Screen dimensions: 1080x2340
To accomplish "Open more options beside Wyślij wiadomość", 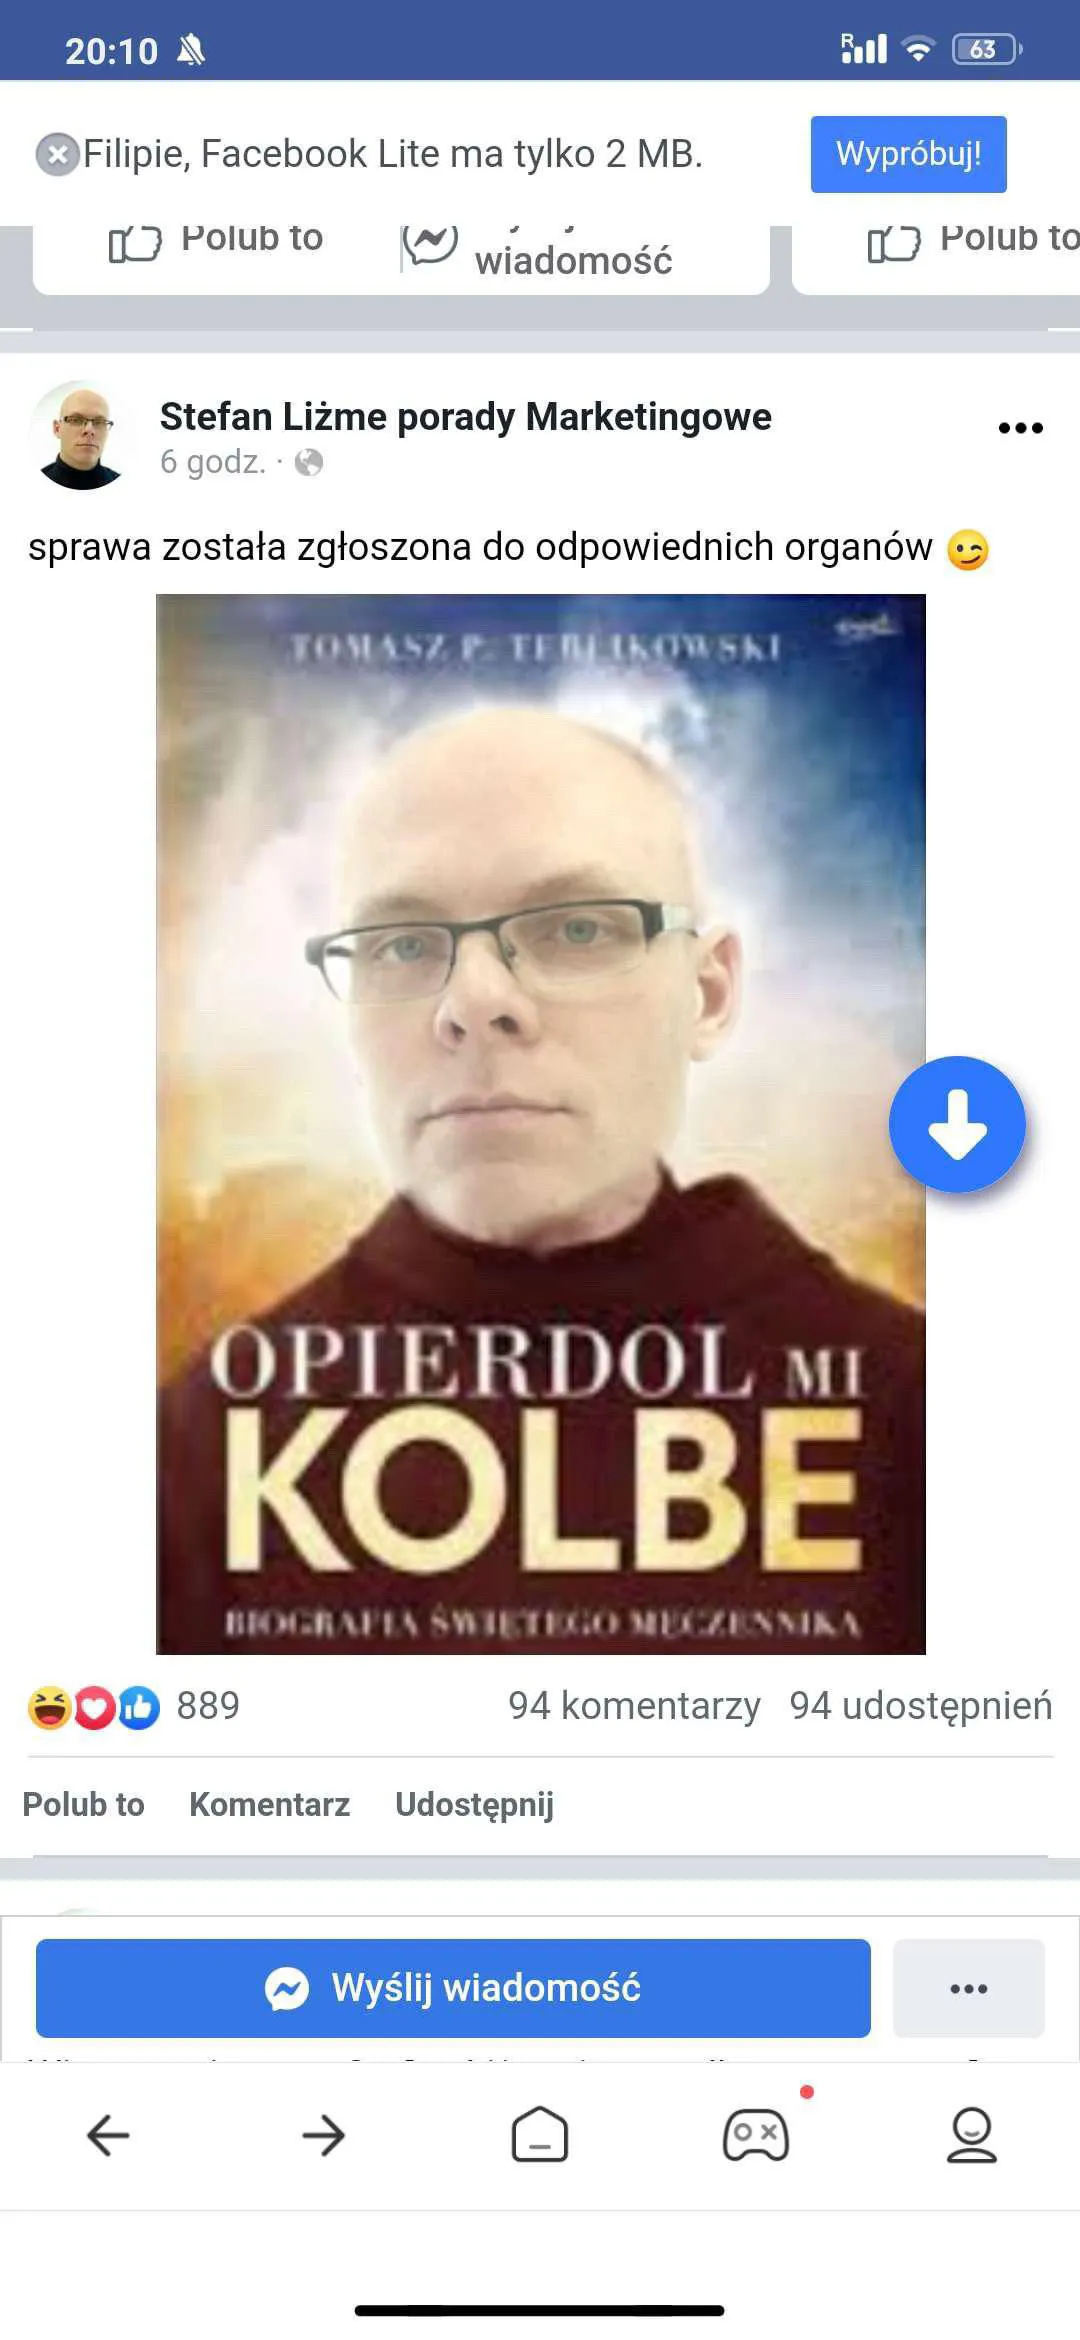I will coord(968,1988).
